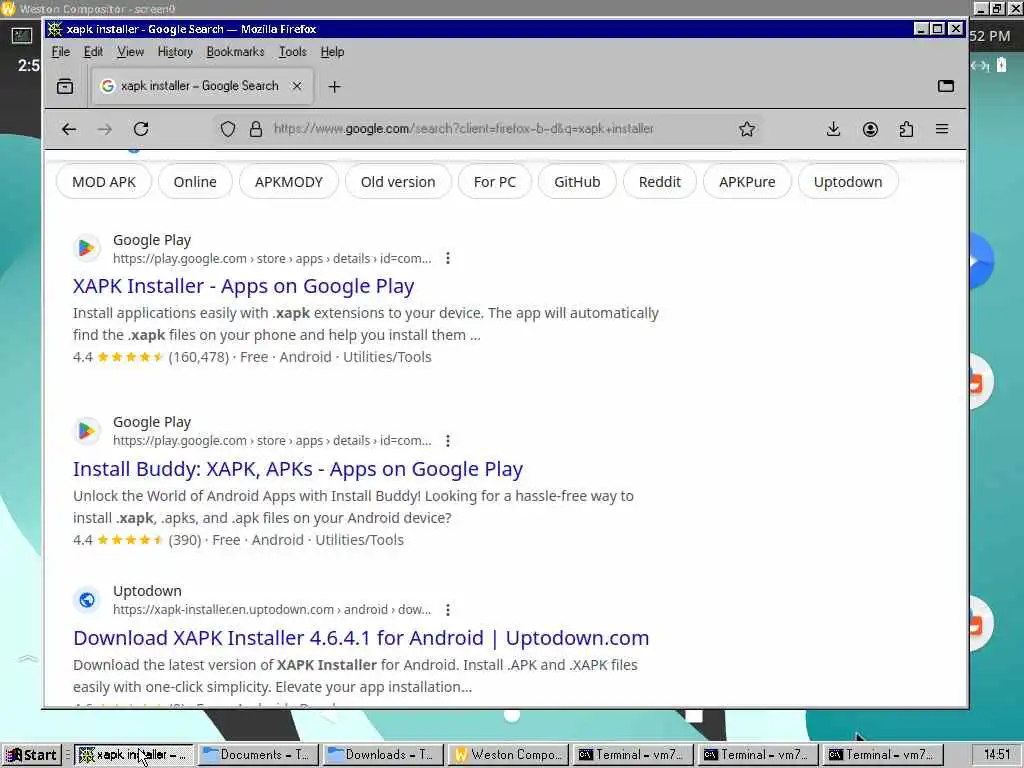Open the Help menu

(x=332, y=52)
